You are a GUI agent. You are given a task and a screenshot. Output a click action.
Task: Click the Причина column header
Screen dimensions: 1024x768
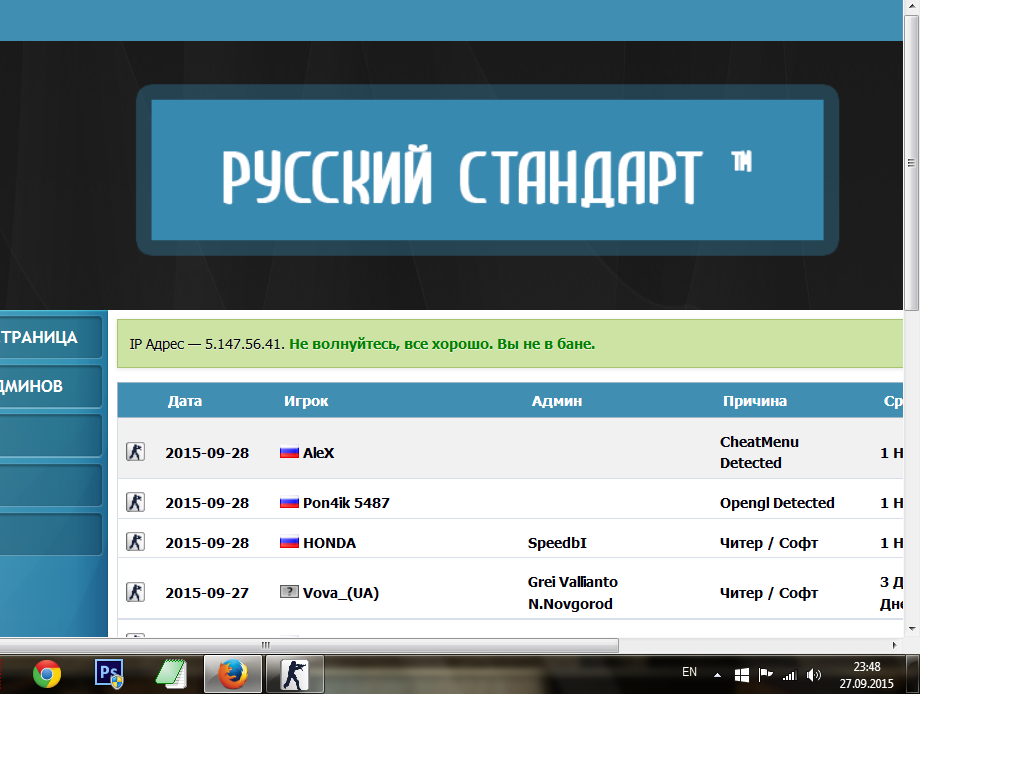[754, 401]
